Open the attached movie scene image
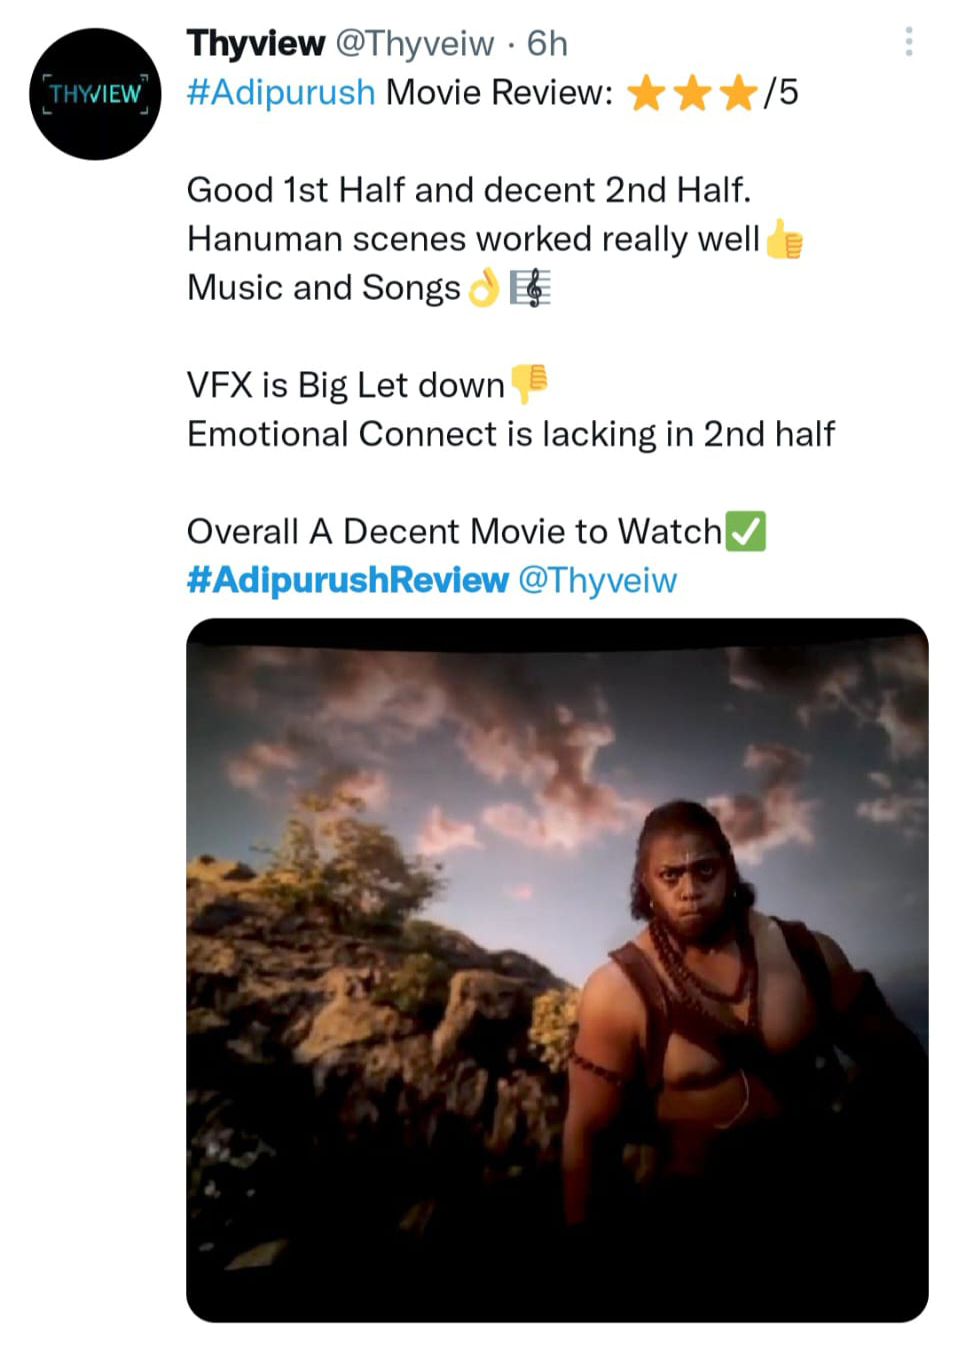 [x=557, y=969]
